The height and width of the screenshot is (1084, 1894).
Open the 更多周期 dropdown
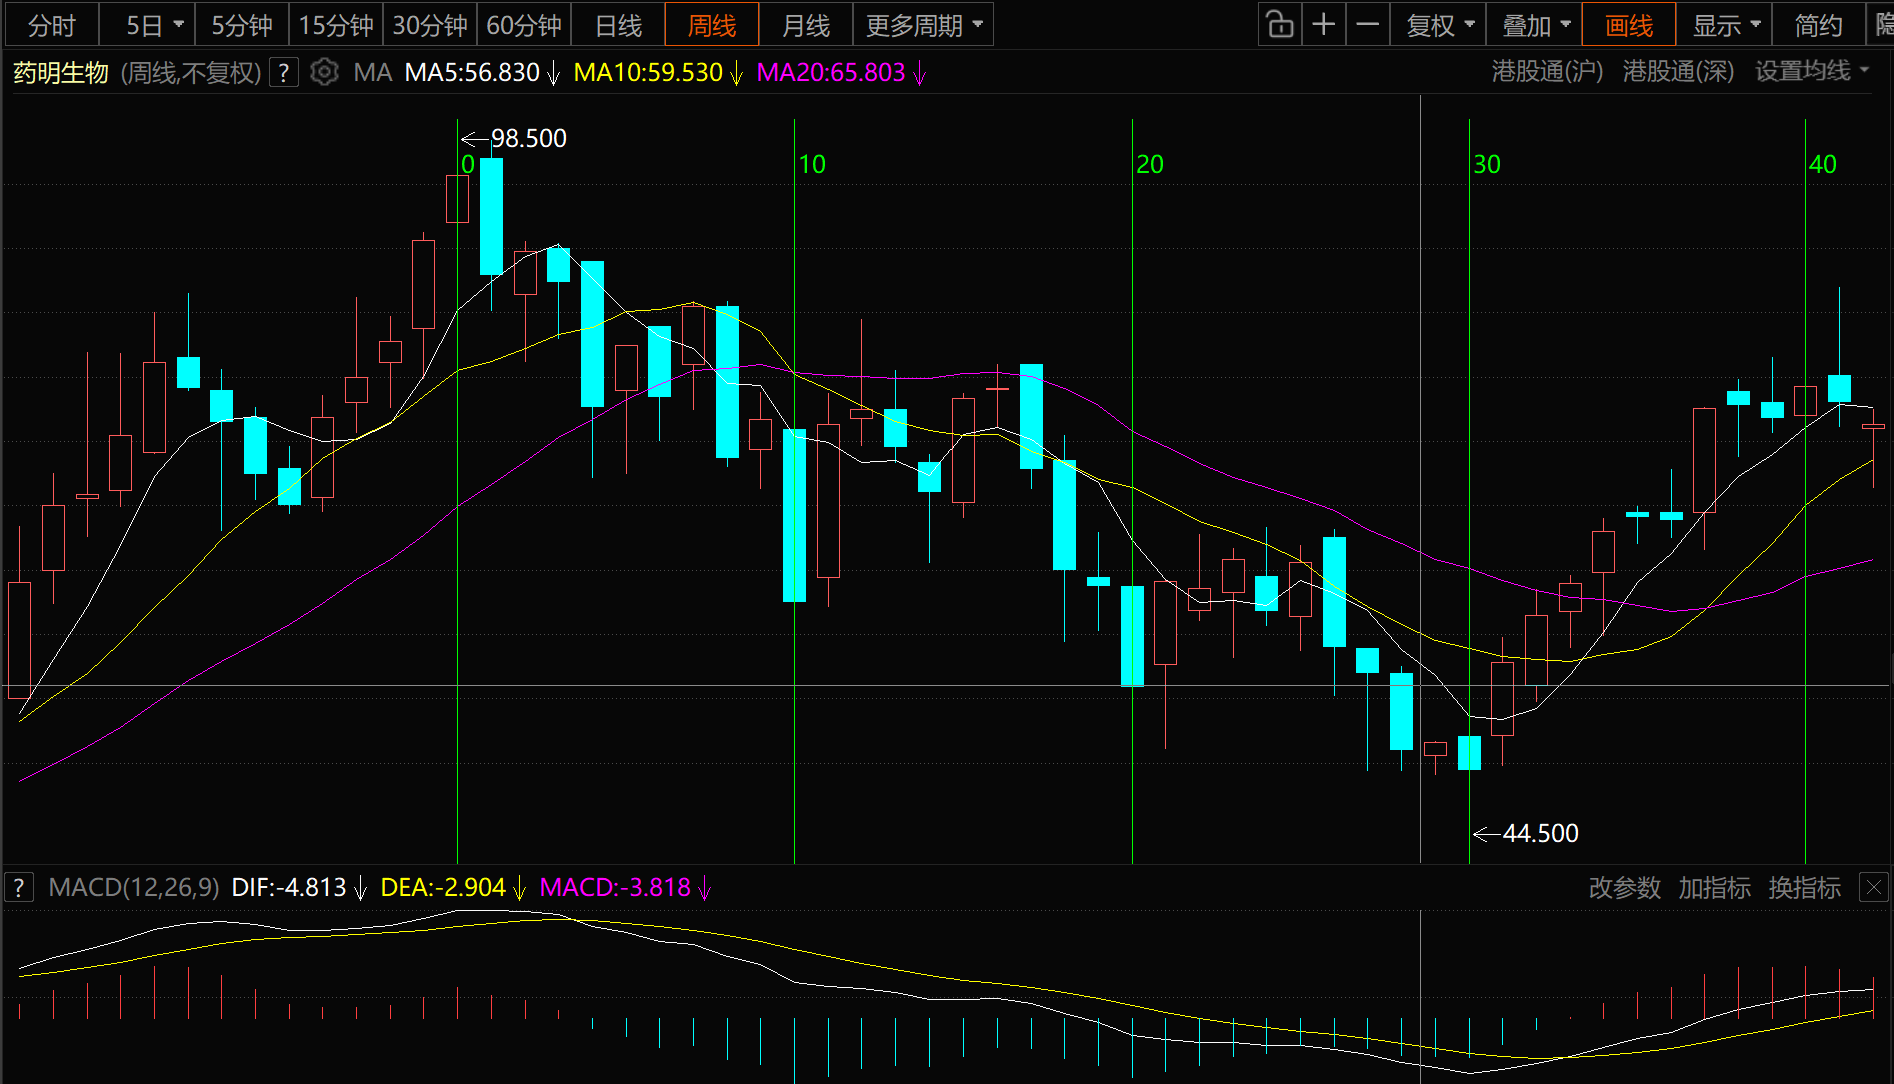click(x=924, y=25)
